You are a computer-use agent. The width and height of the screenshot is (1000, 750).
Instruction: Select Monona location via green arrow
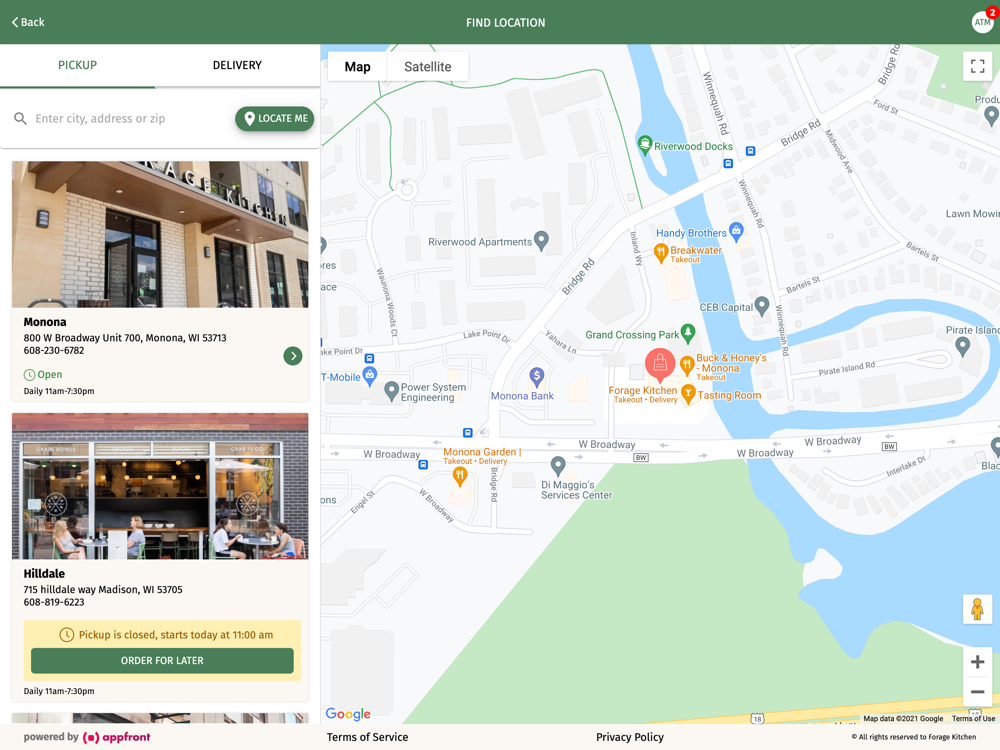[293, 356]
